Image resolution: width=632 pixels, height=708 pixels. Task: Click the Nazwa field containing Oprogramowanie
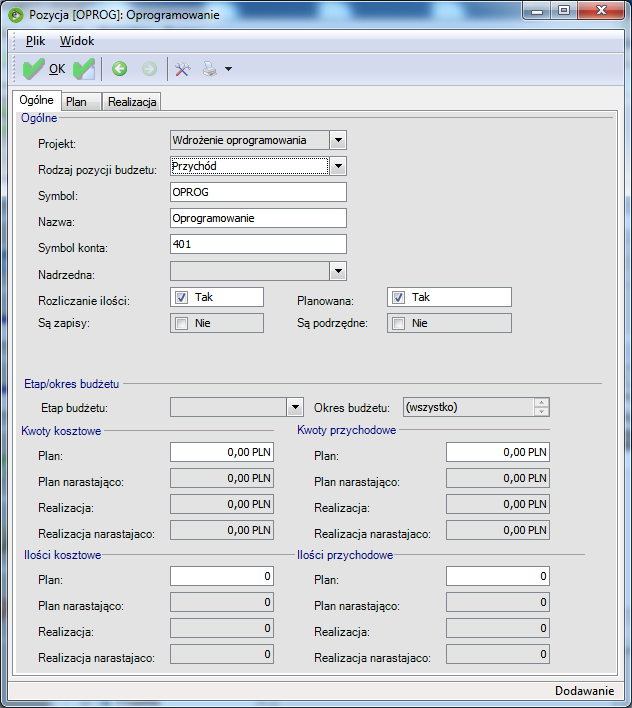258,218
